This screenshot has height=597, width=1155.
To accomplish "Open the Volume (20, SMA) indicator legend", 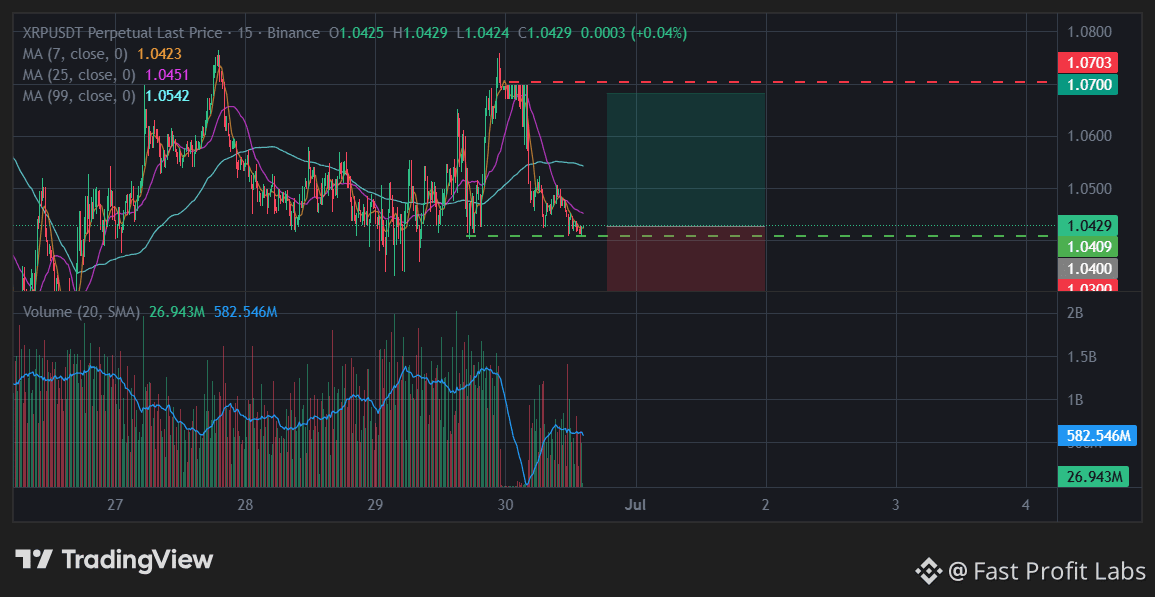I will [x=82, y=312].
